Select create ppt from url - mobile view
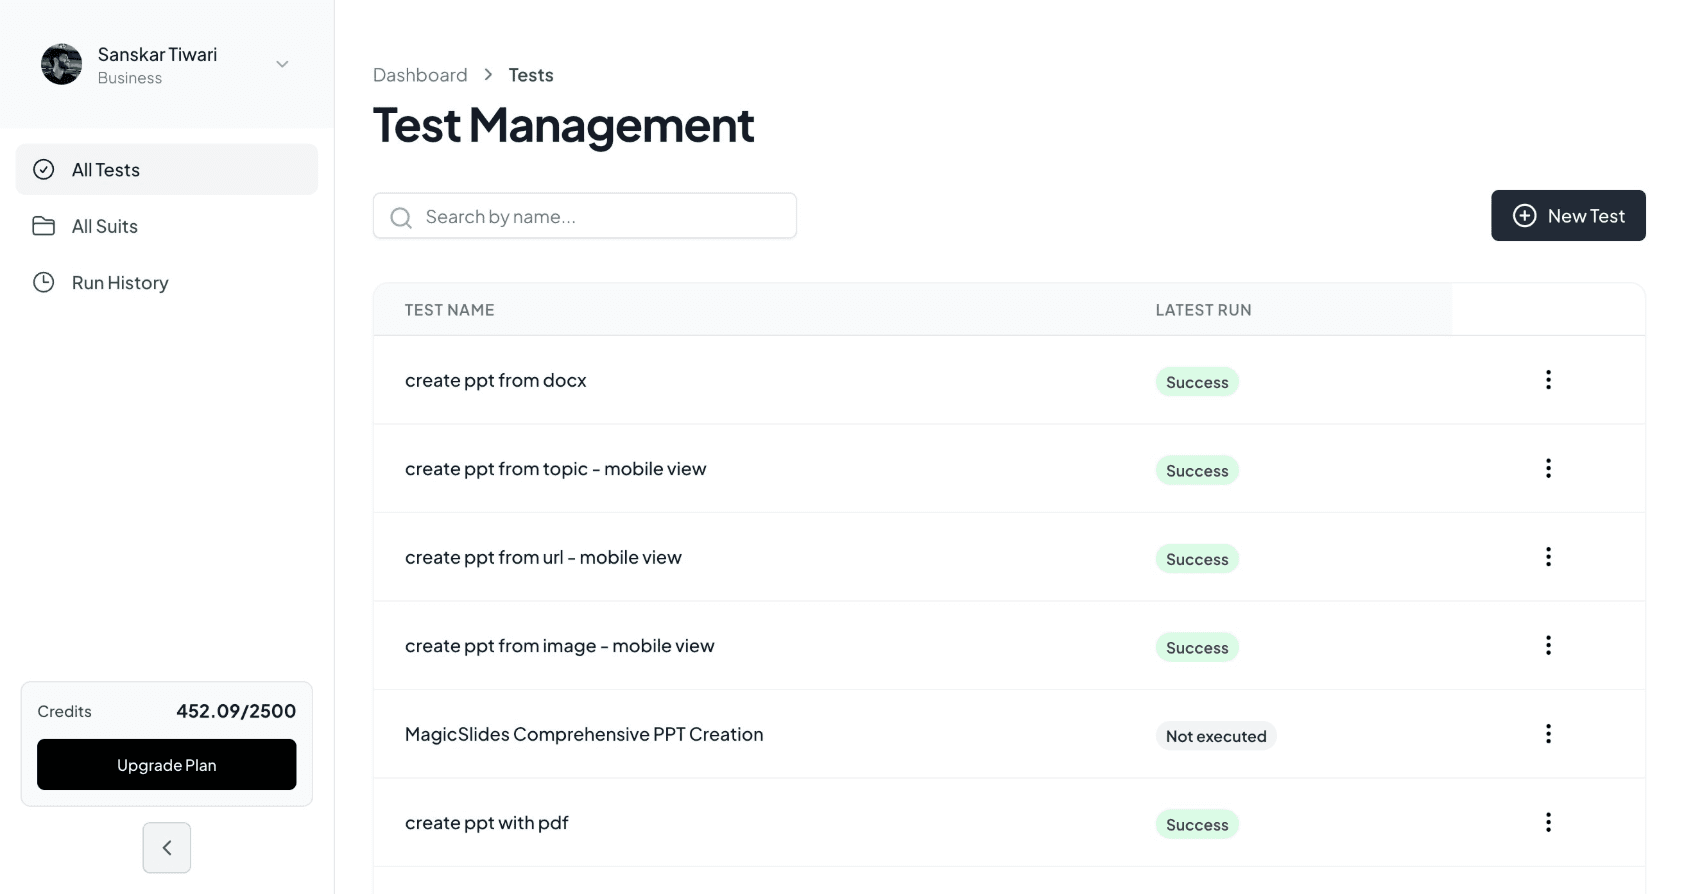This screenshot has width=1684, height=894. click(543, 558)
